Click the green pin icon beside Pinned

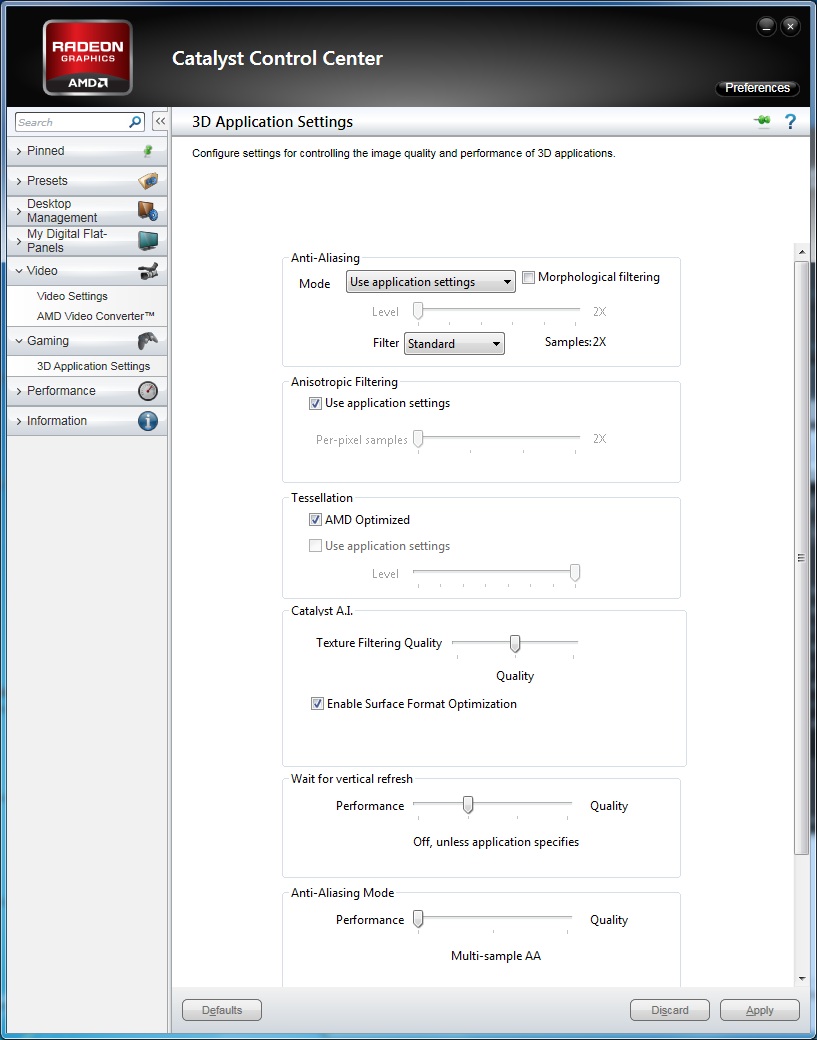click(148, 151)
